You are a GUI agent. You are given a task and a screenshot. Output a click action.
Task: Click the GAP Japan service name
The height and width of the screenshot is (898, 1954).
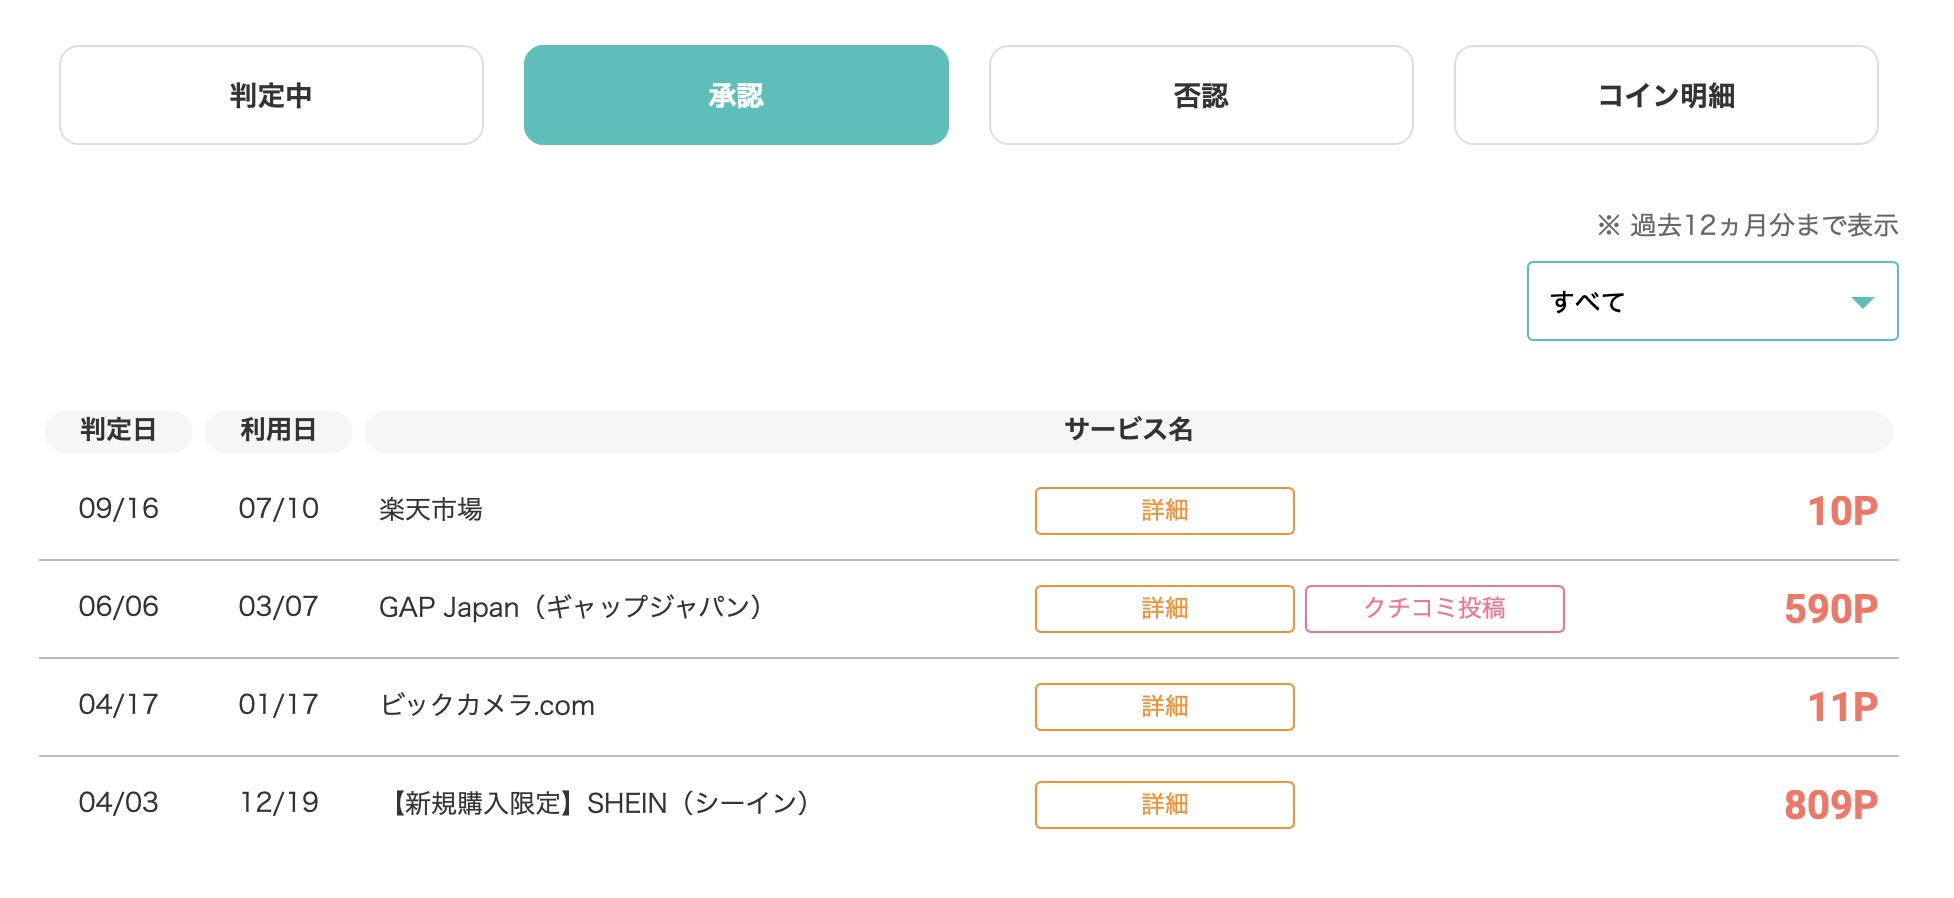tap(571, 608)
